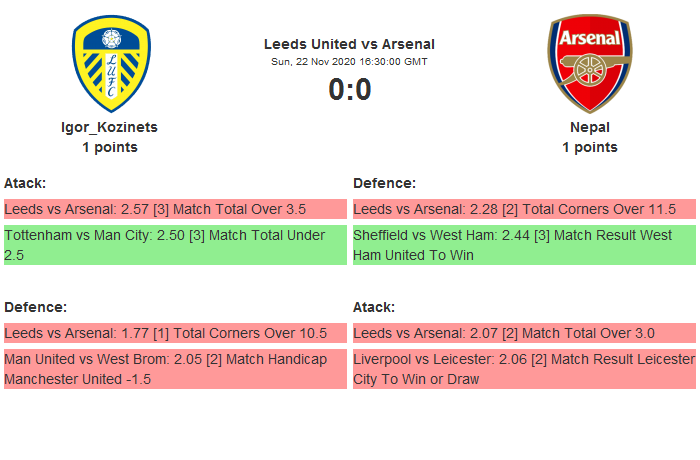
Task: Click the 22 Nov 2020 match date
Action: pyautogui.click(x=349, y=62)
